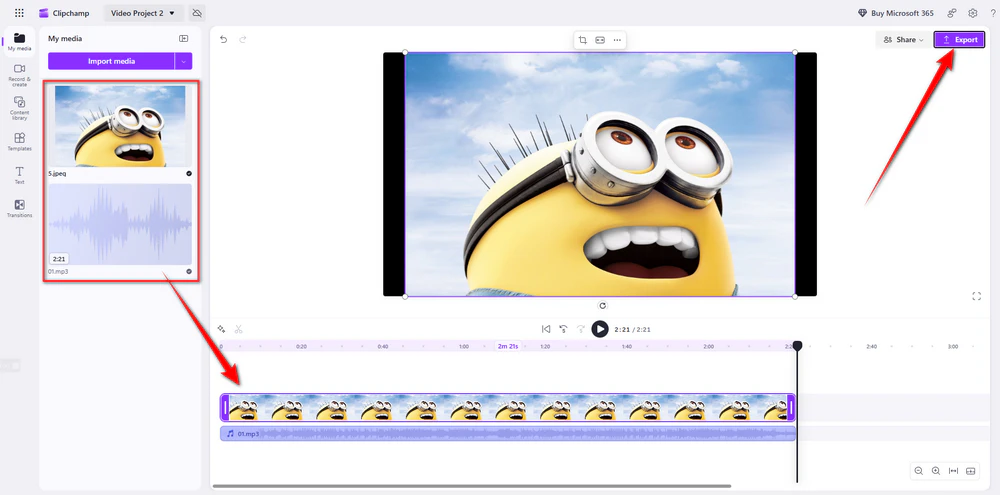This screenshot has width=1000, height=495.
Task: Click the 01.mp3 added checkmark
Action: pyautogui.click(x=189, y=272)
